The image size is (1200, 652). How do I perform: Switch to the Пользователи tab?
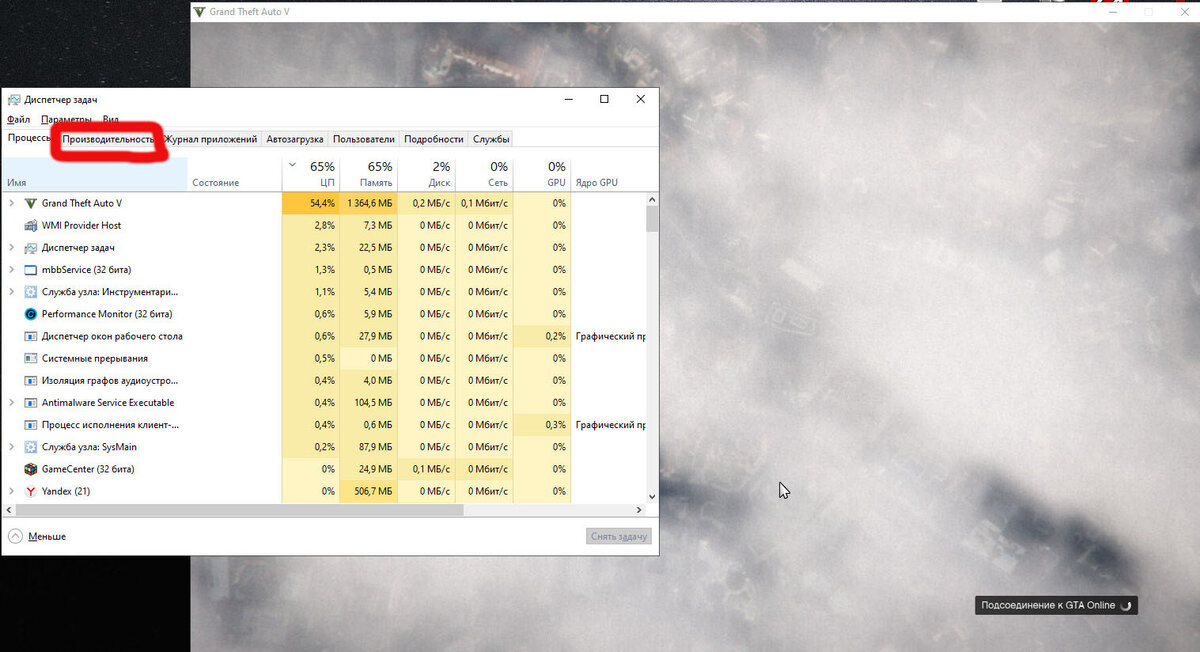tap(364, 139)
